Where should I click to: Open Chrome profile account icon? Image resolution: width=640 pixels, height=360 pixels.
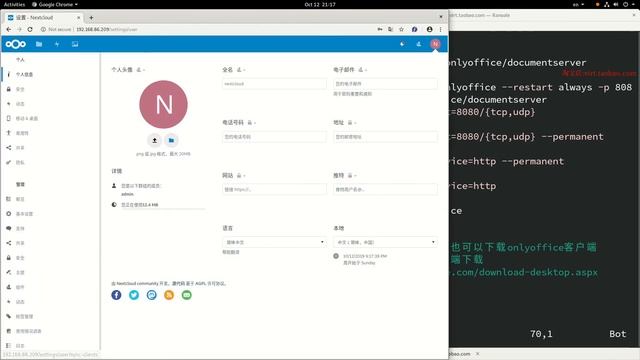[x=429, y=29]
